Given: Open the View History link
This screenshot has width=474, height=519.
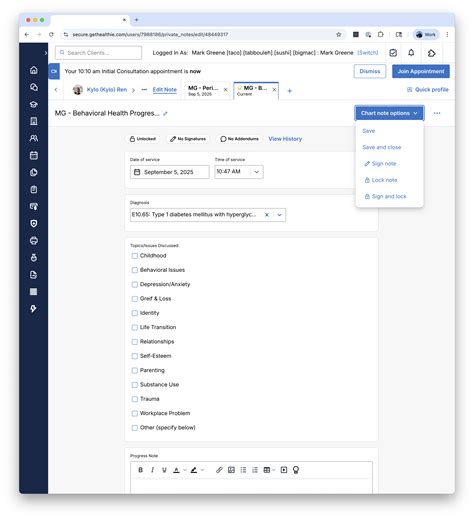Looking at the screenshot, I should (x=285, y=139).
